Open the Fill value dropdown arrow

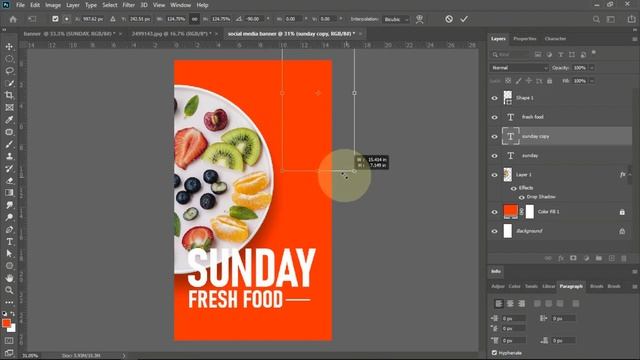(591, 81)
